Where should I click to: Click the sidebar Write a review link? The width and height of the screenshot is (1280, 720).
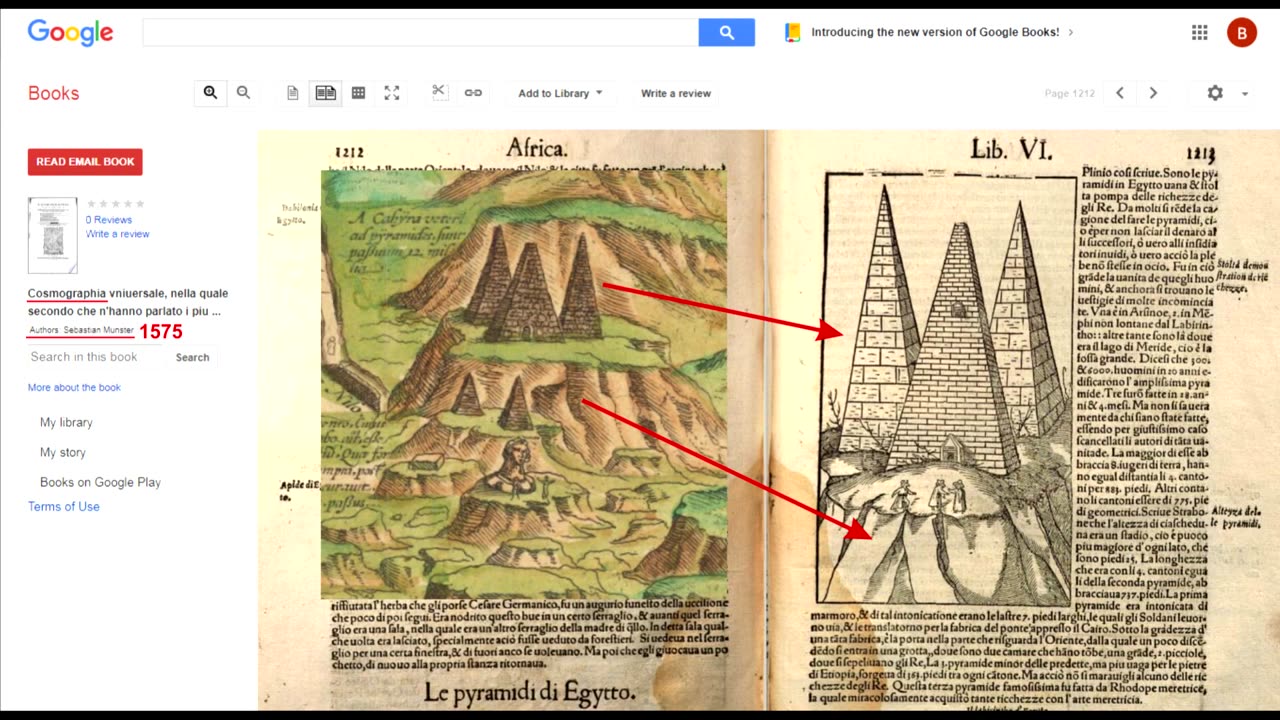[117, 234]
